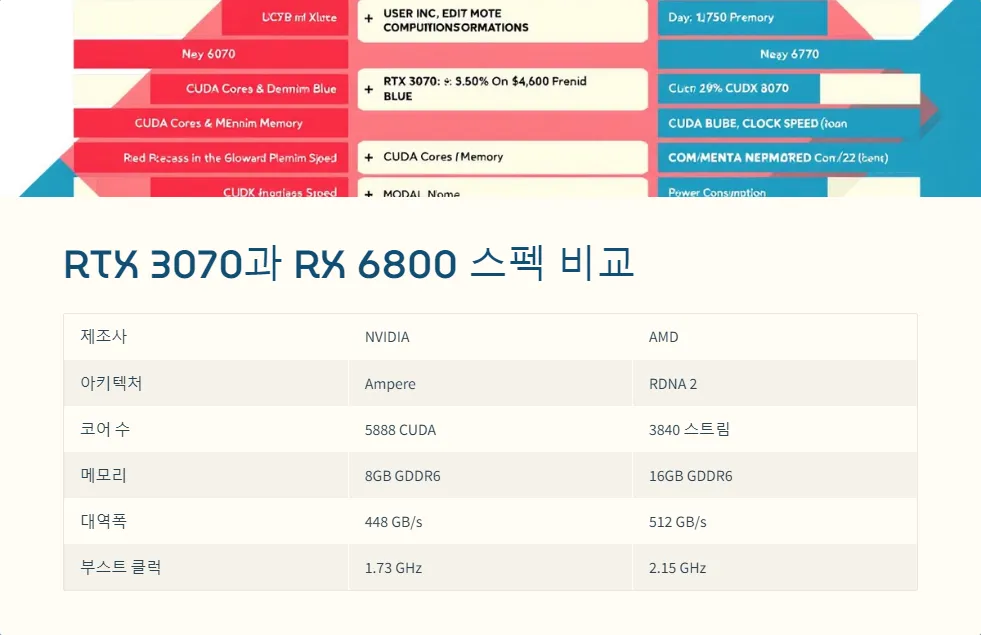
Task: Click the Ney 6070 red banner
Action: point(211,54)
